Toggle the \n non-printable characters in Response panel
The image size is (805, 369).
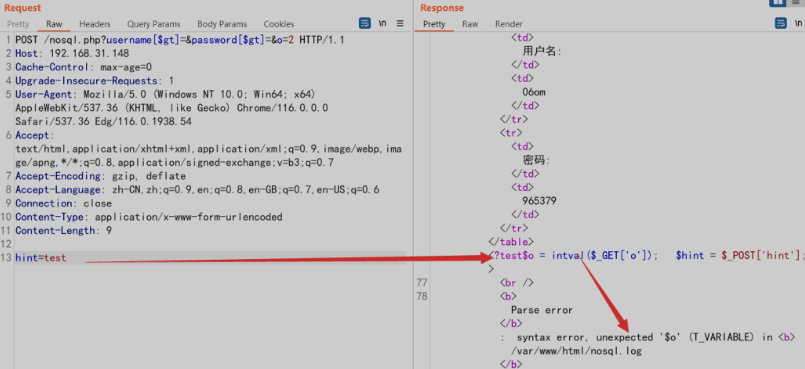[799, 23]
